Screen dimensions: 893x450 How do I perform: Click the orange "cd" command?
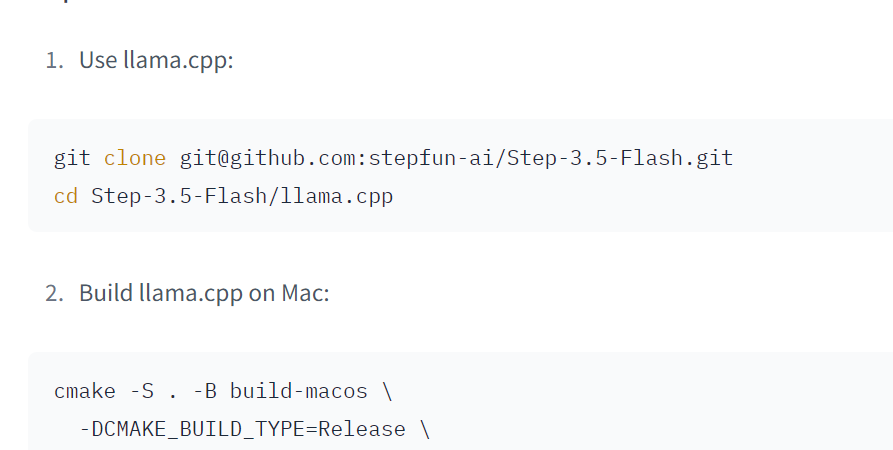point(65,196)
